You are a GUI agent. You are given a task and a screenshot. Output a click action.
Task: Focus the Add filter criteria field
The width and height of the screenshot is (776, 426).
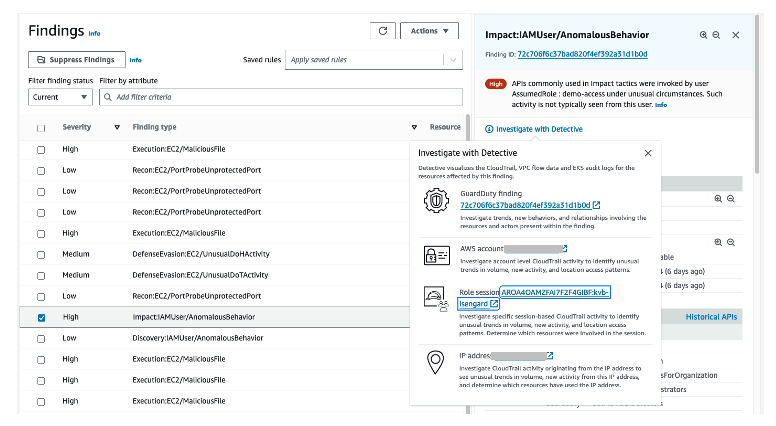coord(281,97)
